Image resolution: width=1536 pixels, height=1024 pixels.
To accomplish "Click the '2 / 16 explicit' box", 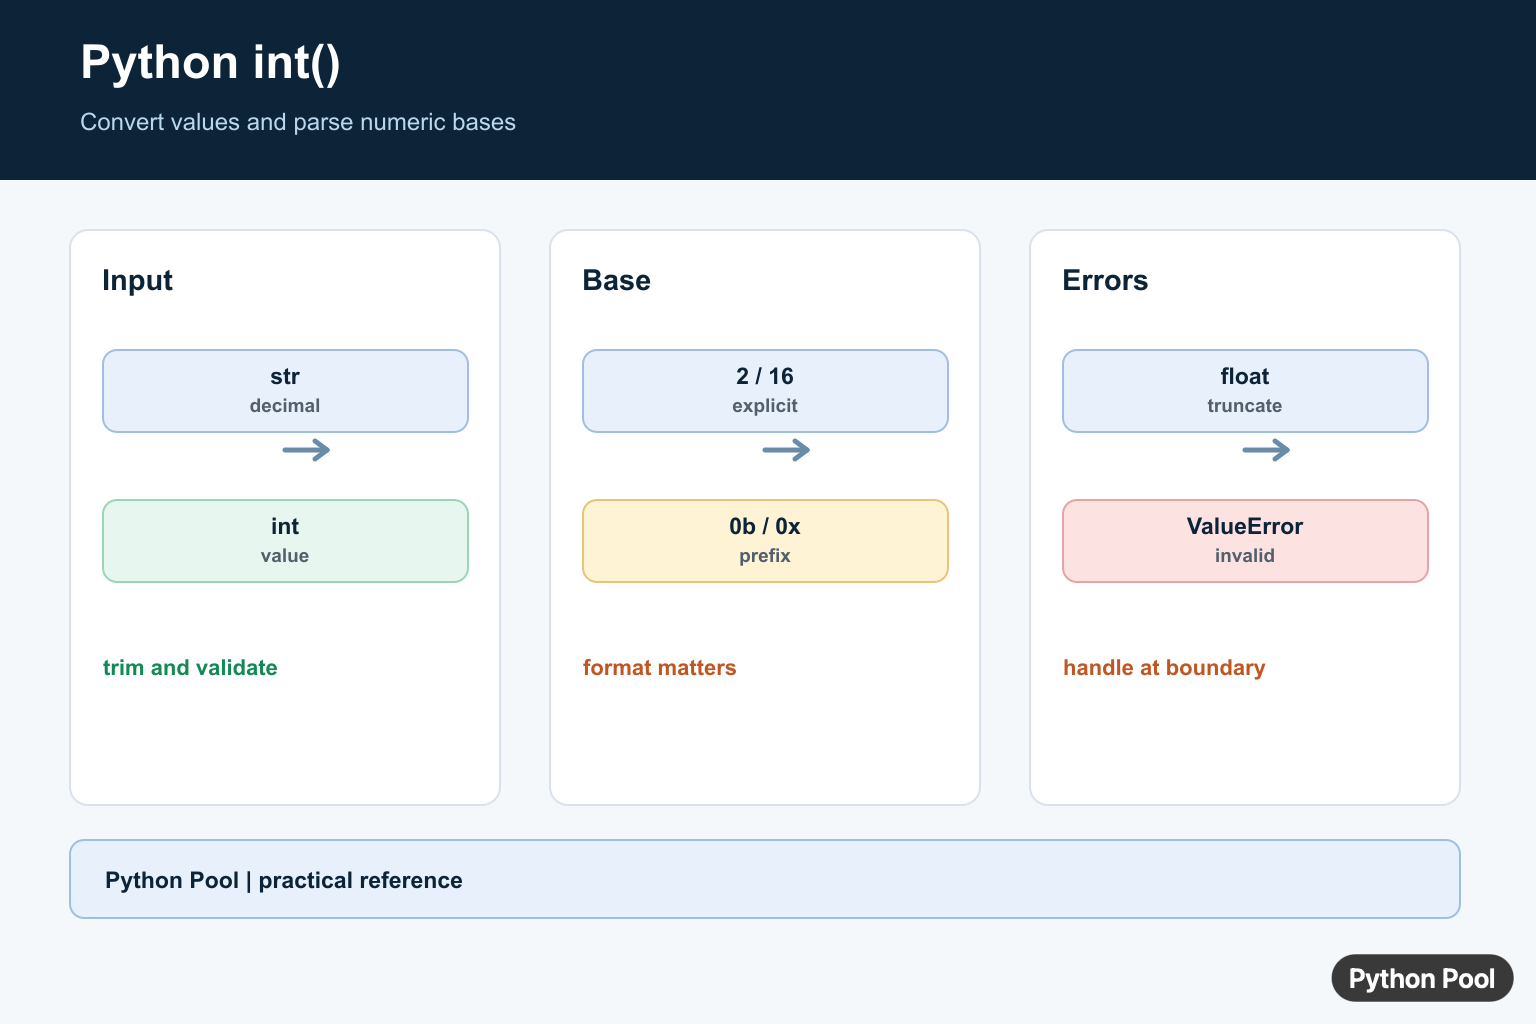I will coord(765,391).
